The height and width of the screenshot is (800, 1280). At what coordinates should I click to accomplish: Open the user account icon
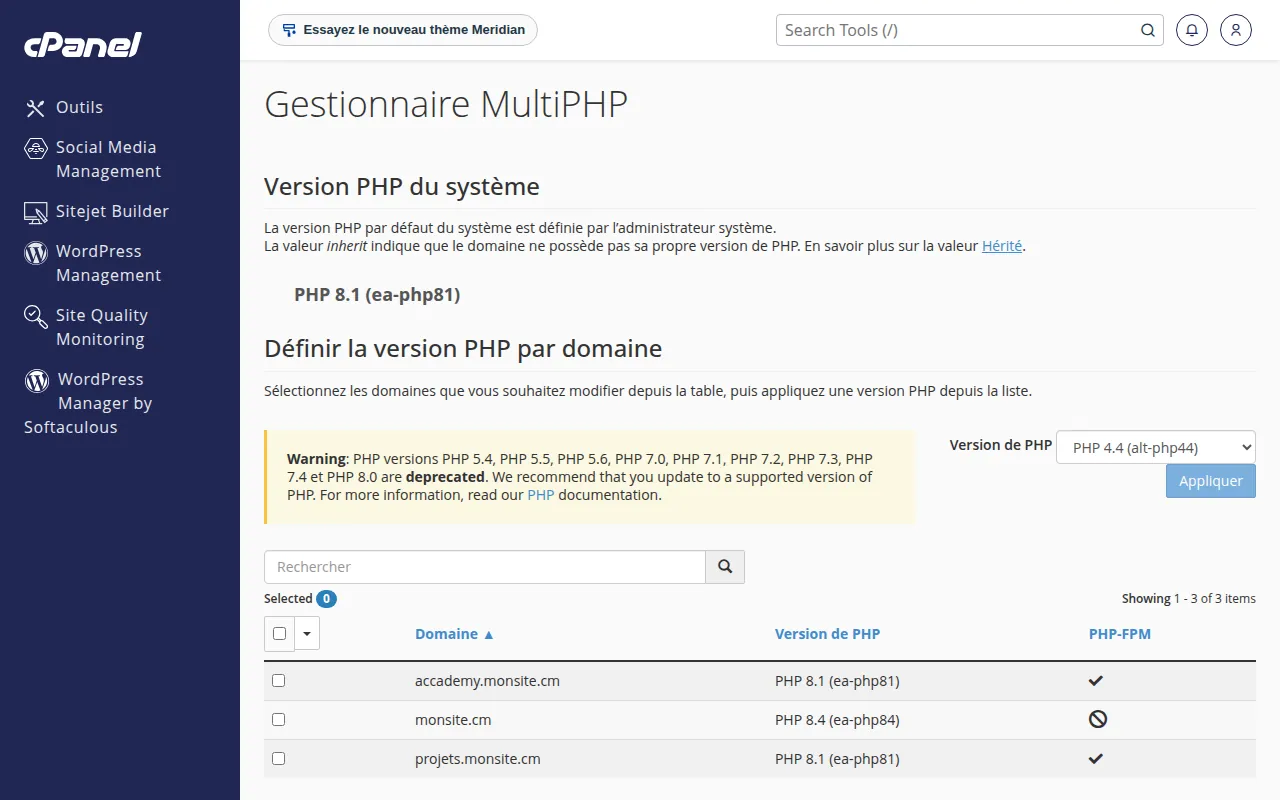pos(1236,30)
